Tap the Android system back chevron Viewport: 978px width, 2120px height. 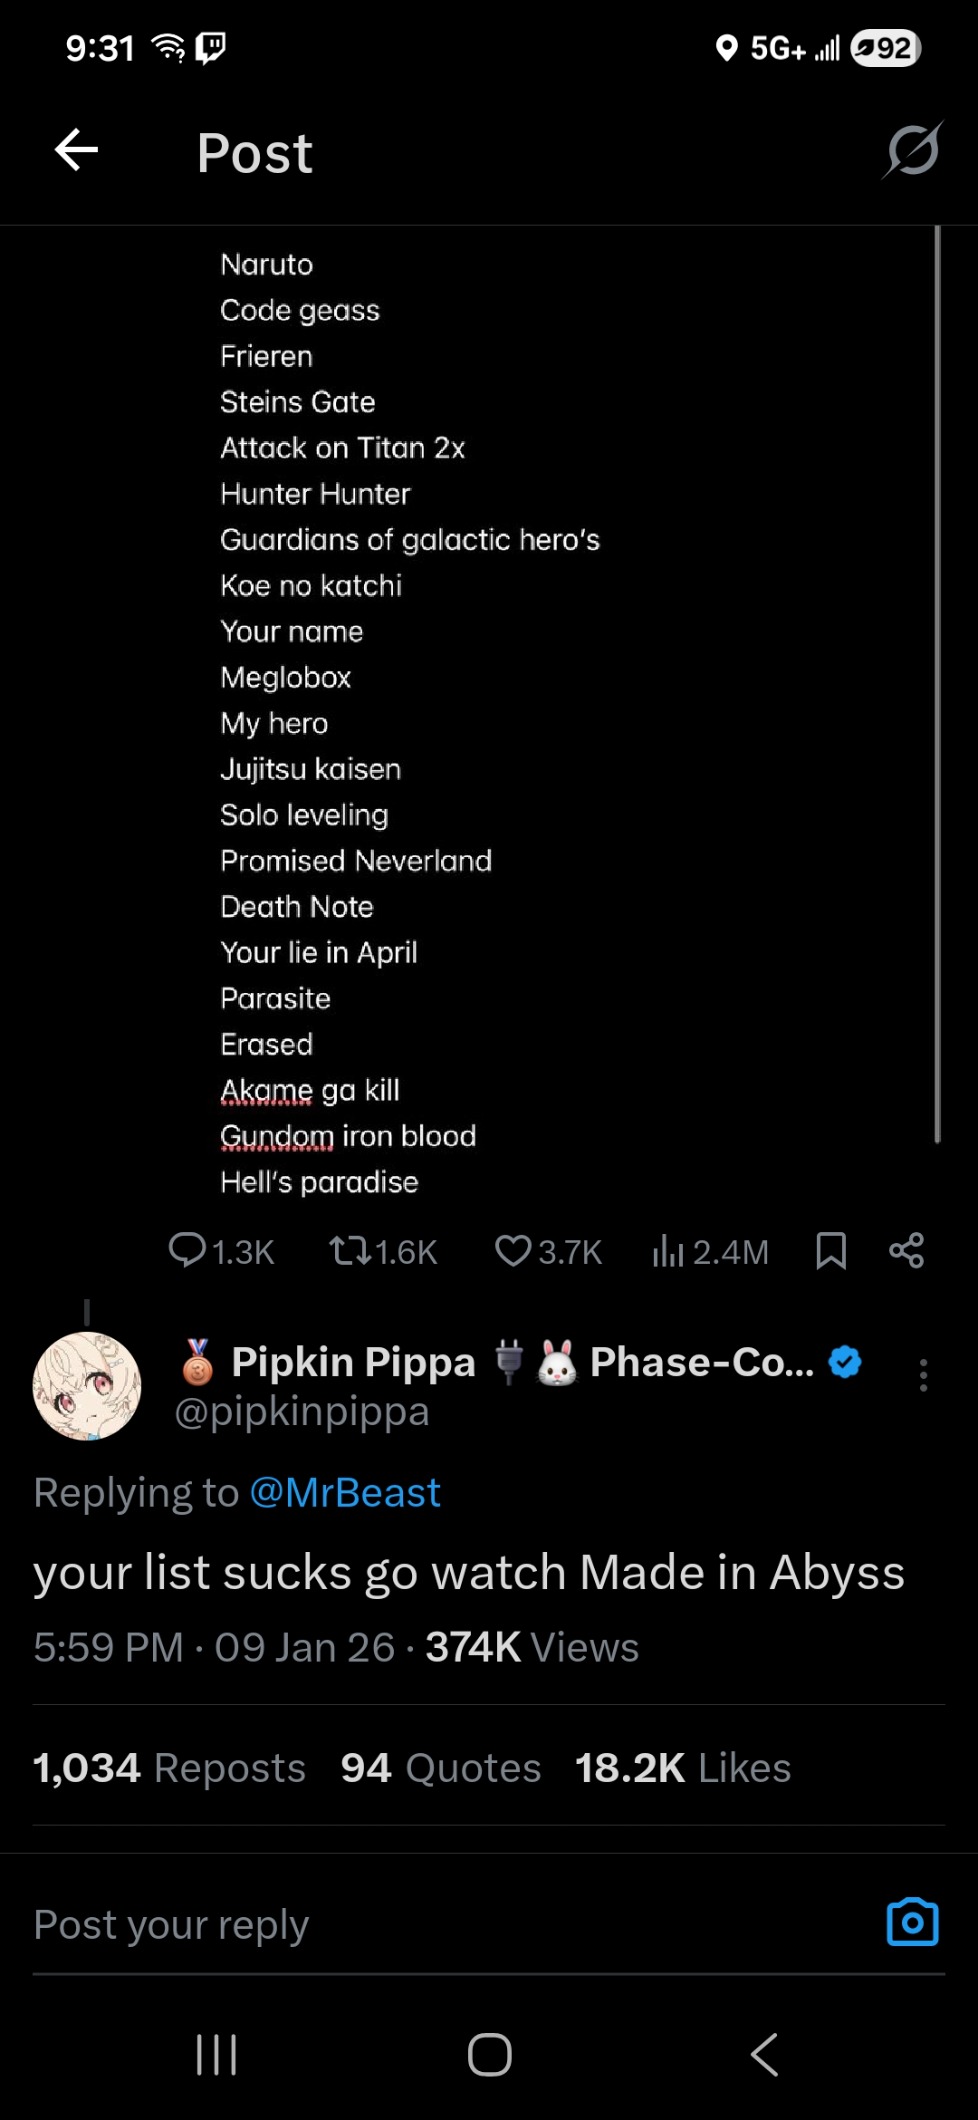pyautogui.click(x=764, y=2055)
